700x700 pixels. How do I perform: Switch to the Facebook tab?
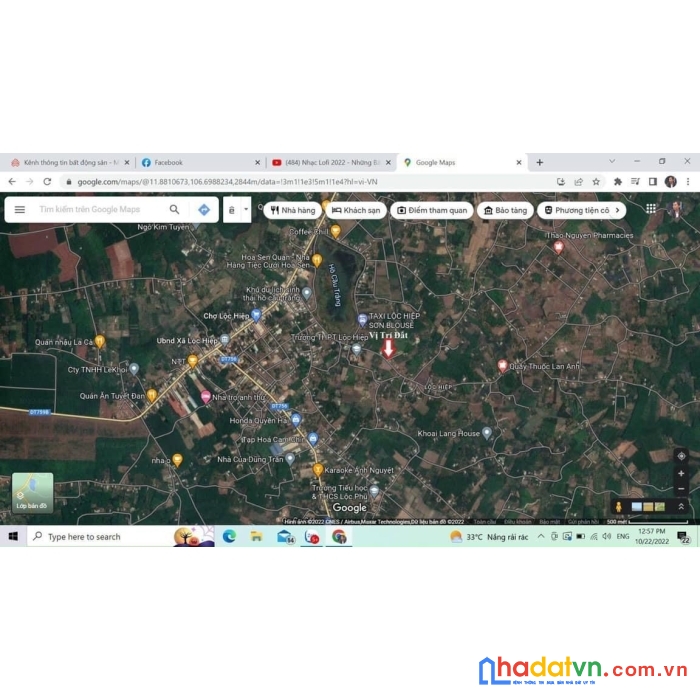click(201, 162)
